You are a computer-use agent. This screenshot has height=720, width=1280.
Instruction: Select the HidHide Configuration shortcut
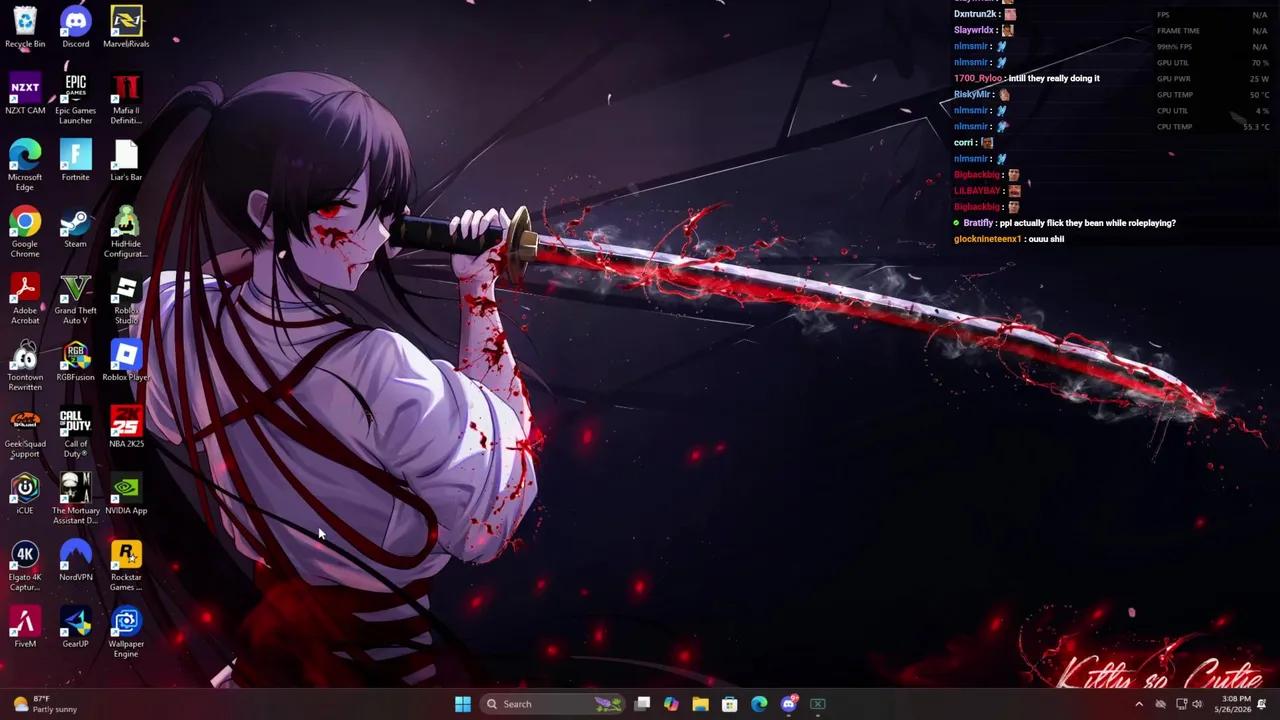(x=126, y=232)
